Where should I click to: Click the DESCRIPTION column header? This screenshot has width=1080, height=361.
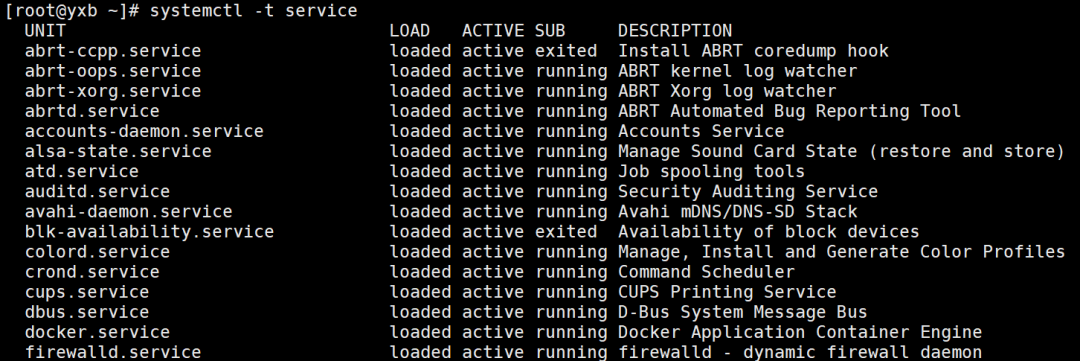[675, 31]
